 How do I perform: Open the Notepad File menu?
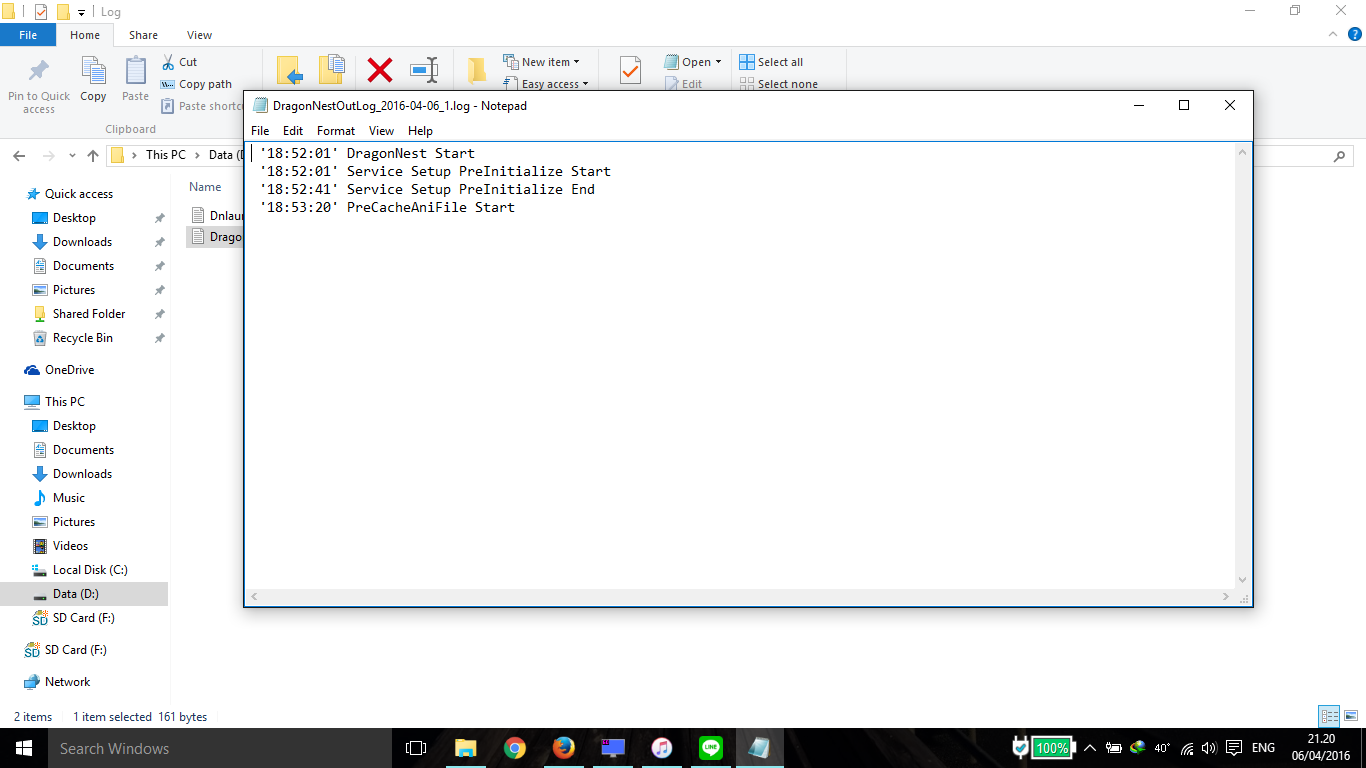coord(260,131)
